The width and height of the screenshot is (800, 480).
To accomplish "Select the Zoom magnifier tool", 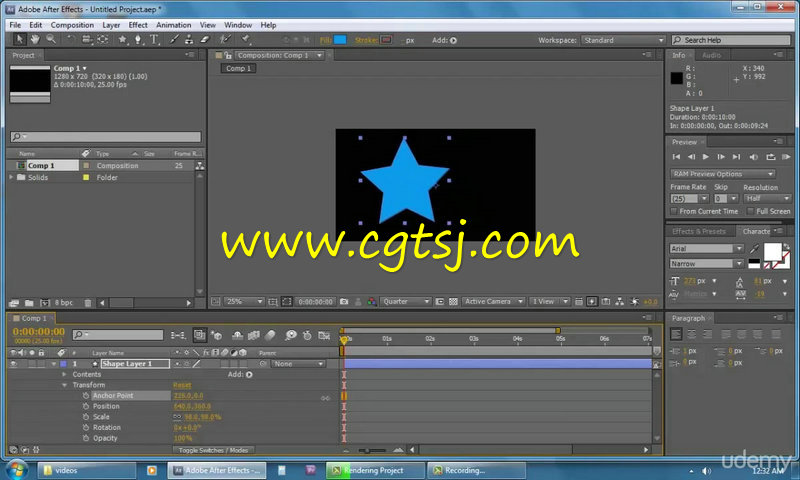I will [x=51, y=39].
